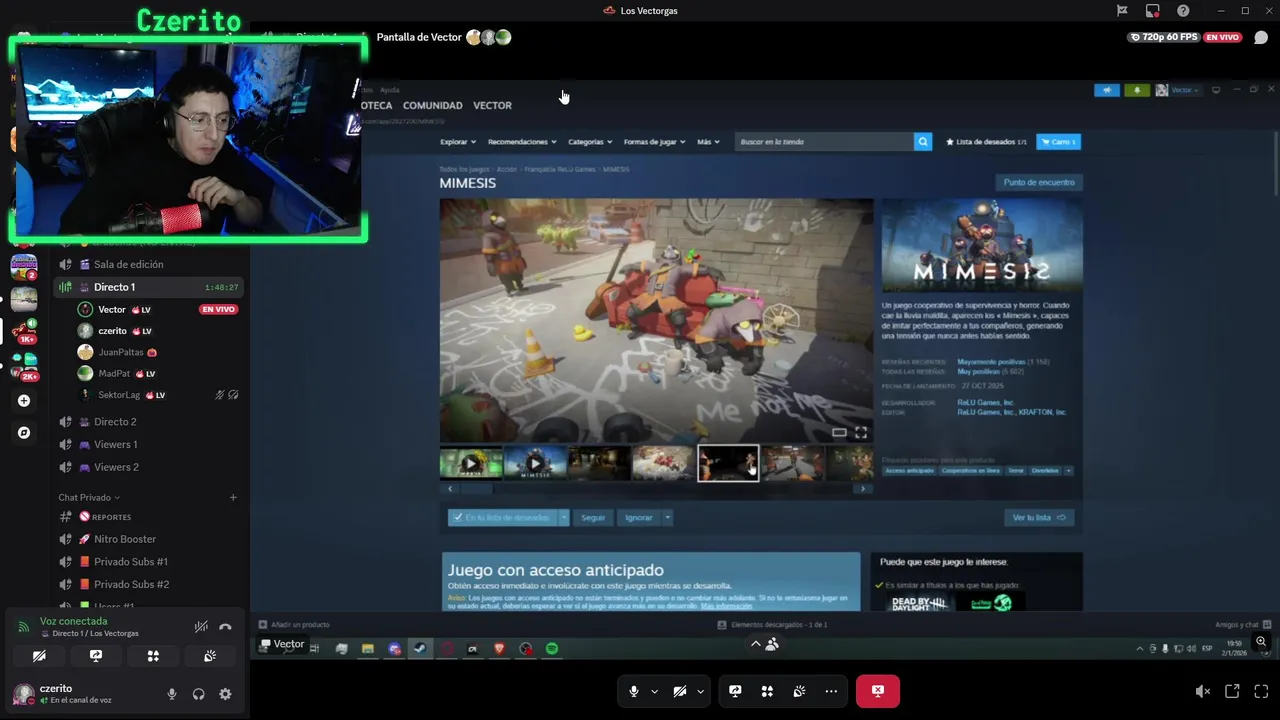Create a channel in Chat Privado with plus
Image resolution: width=1280 pixels, height=720 pixels.
point(233,497)
